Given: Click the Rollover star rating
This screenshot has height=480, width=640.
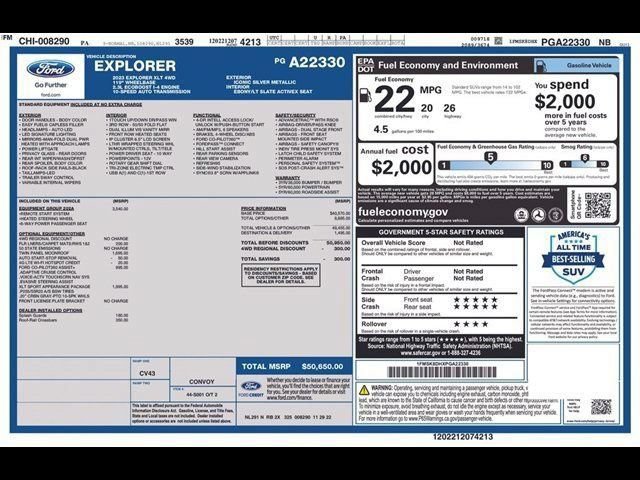Looking at the screenshot, I should pyautogui.click(x=471, y=324).
